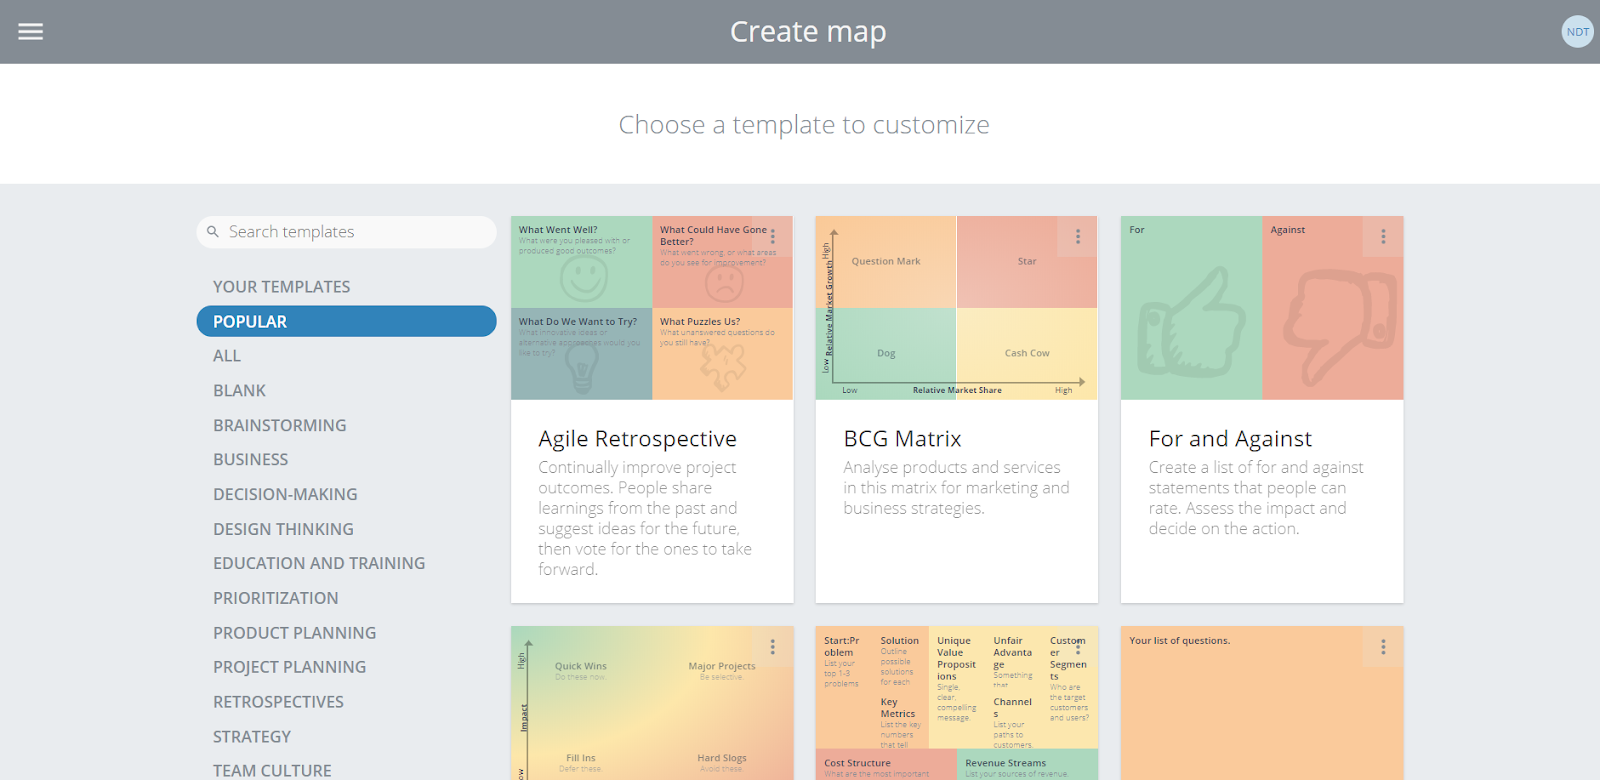1600x780 pixels.
Task: Pick the Blank templates category
Action: point(239,390)
